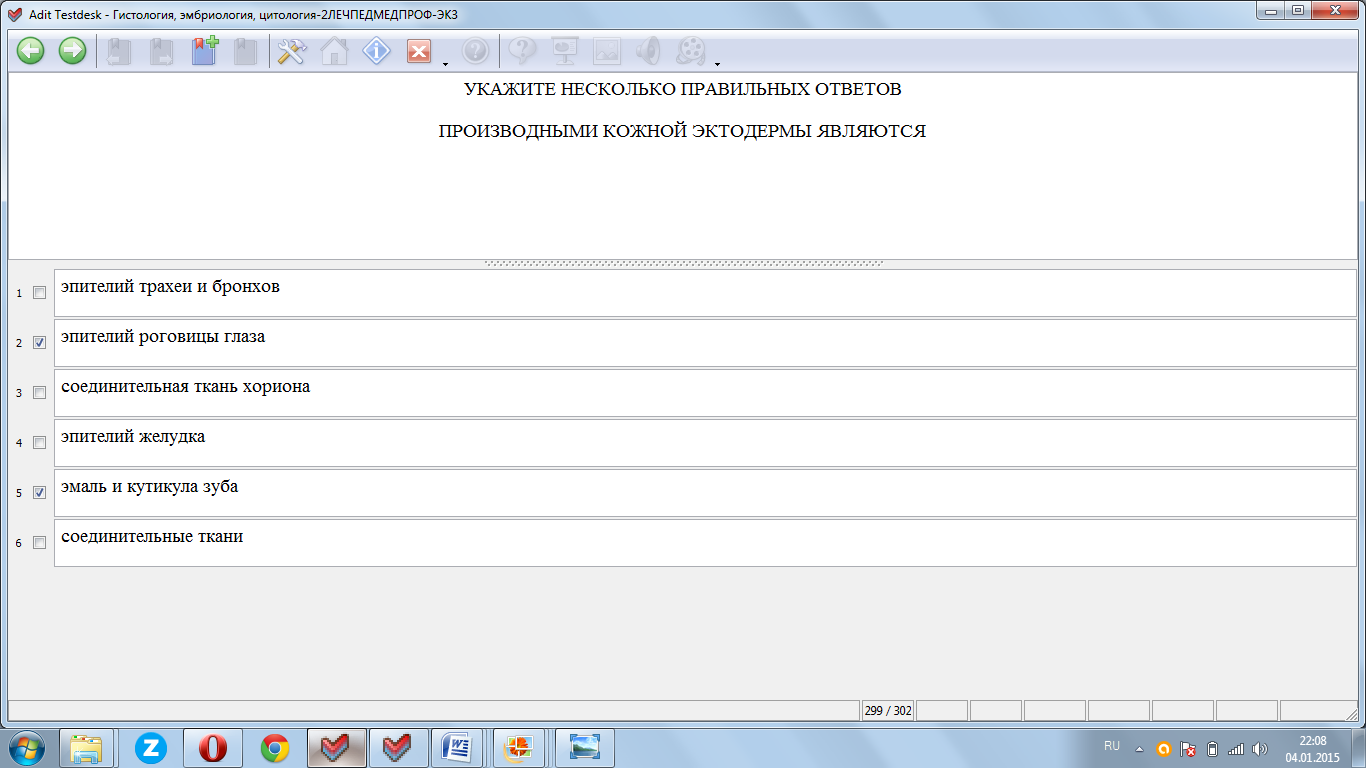Click the orange circular tray icon

(1163, 748)
